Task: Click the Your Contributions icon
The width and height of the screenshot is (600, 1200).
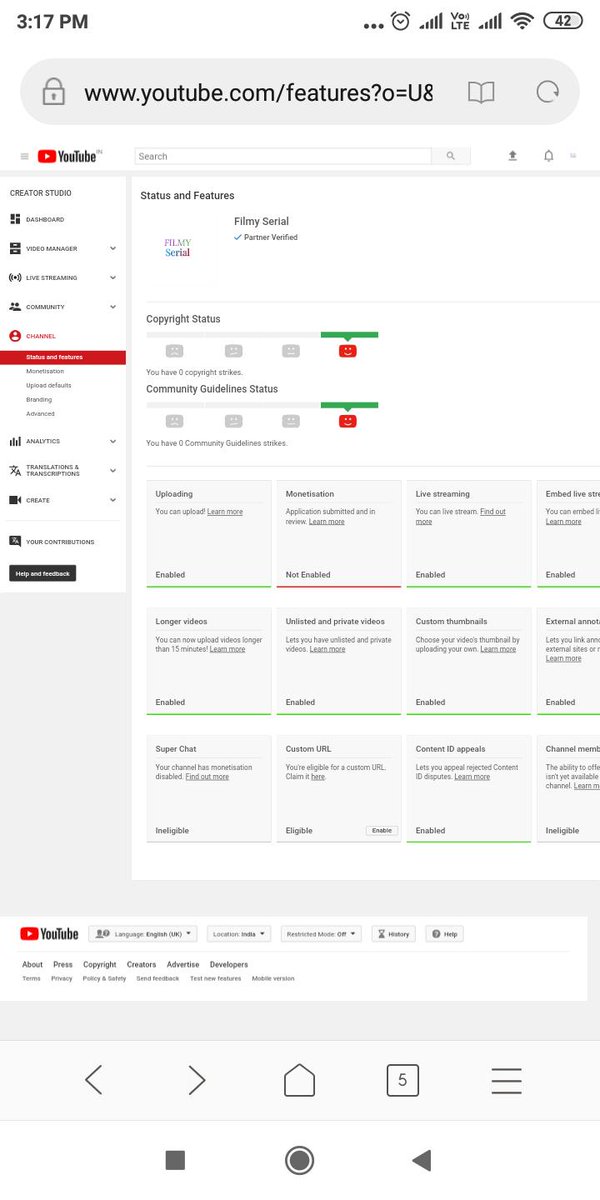Action: (15, 541)
